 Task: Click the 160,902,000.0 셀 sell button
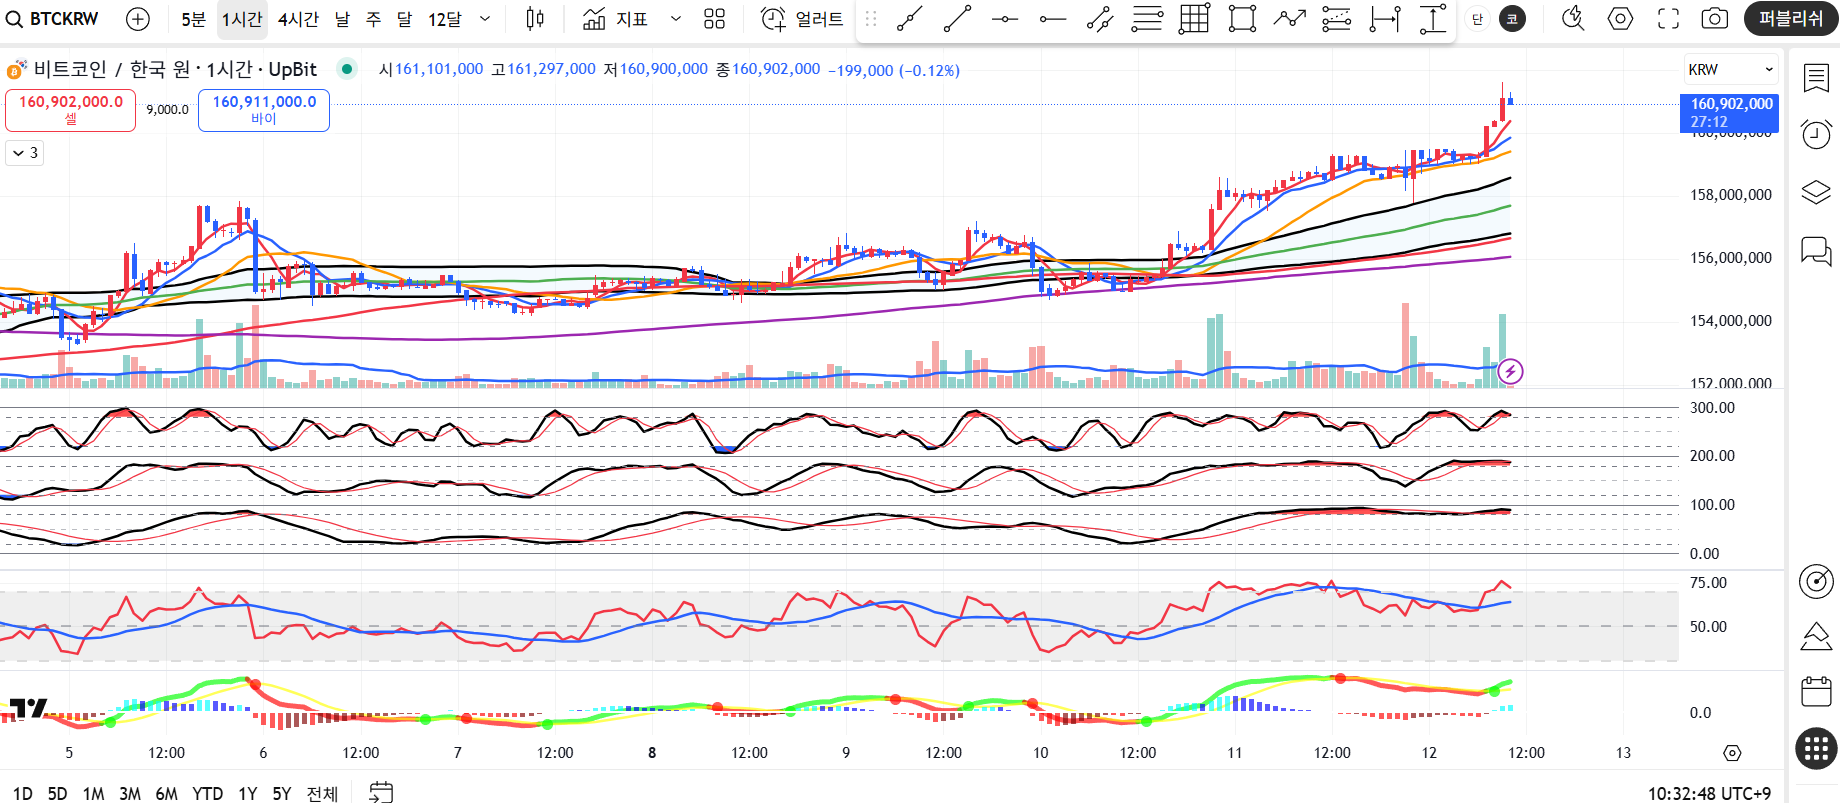click(70, 110)
